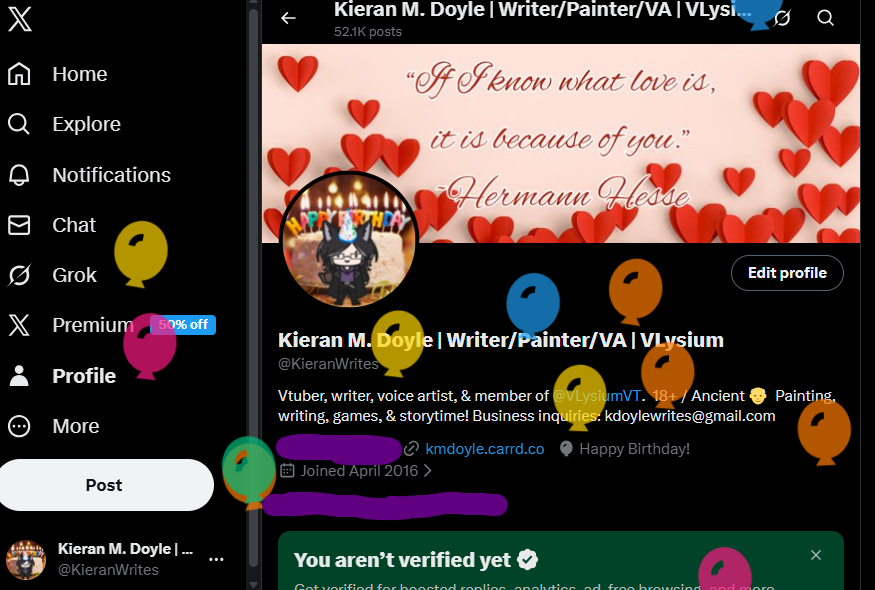Select Home menu label
This screenshot has width=875, height=590.
coord(80,74)
